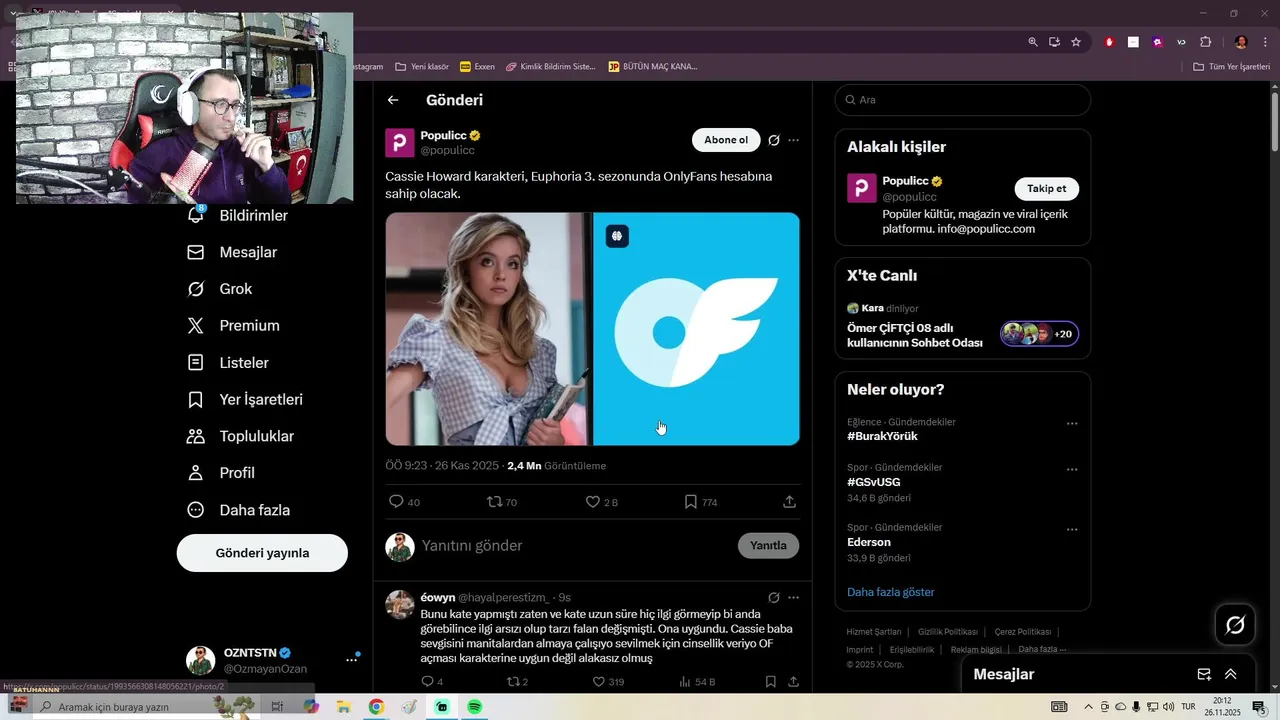Open volume control in system tray
1280x720 pixels.
[x=1168, y=707]
